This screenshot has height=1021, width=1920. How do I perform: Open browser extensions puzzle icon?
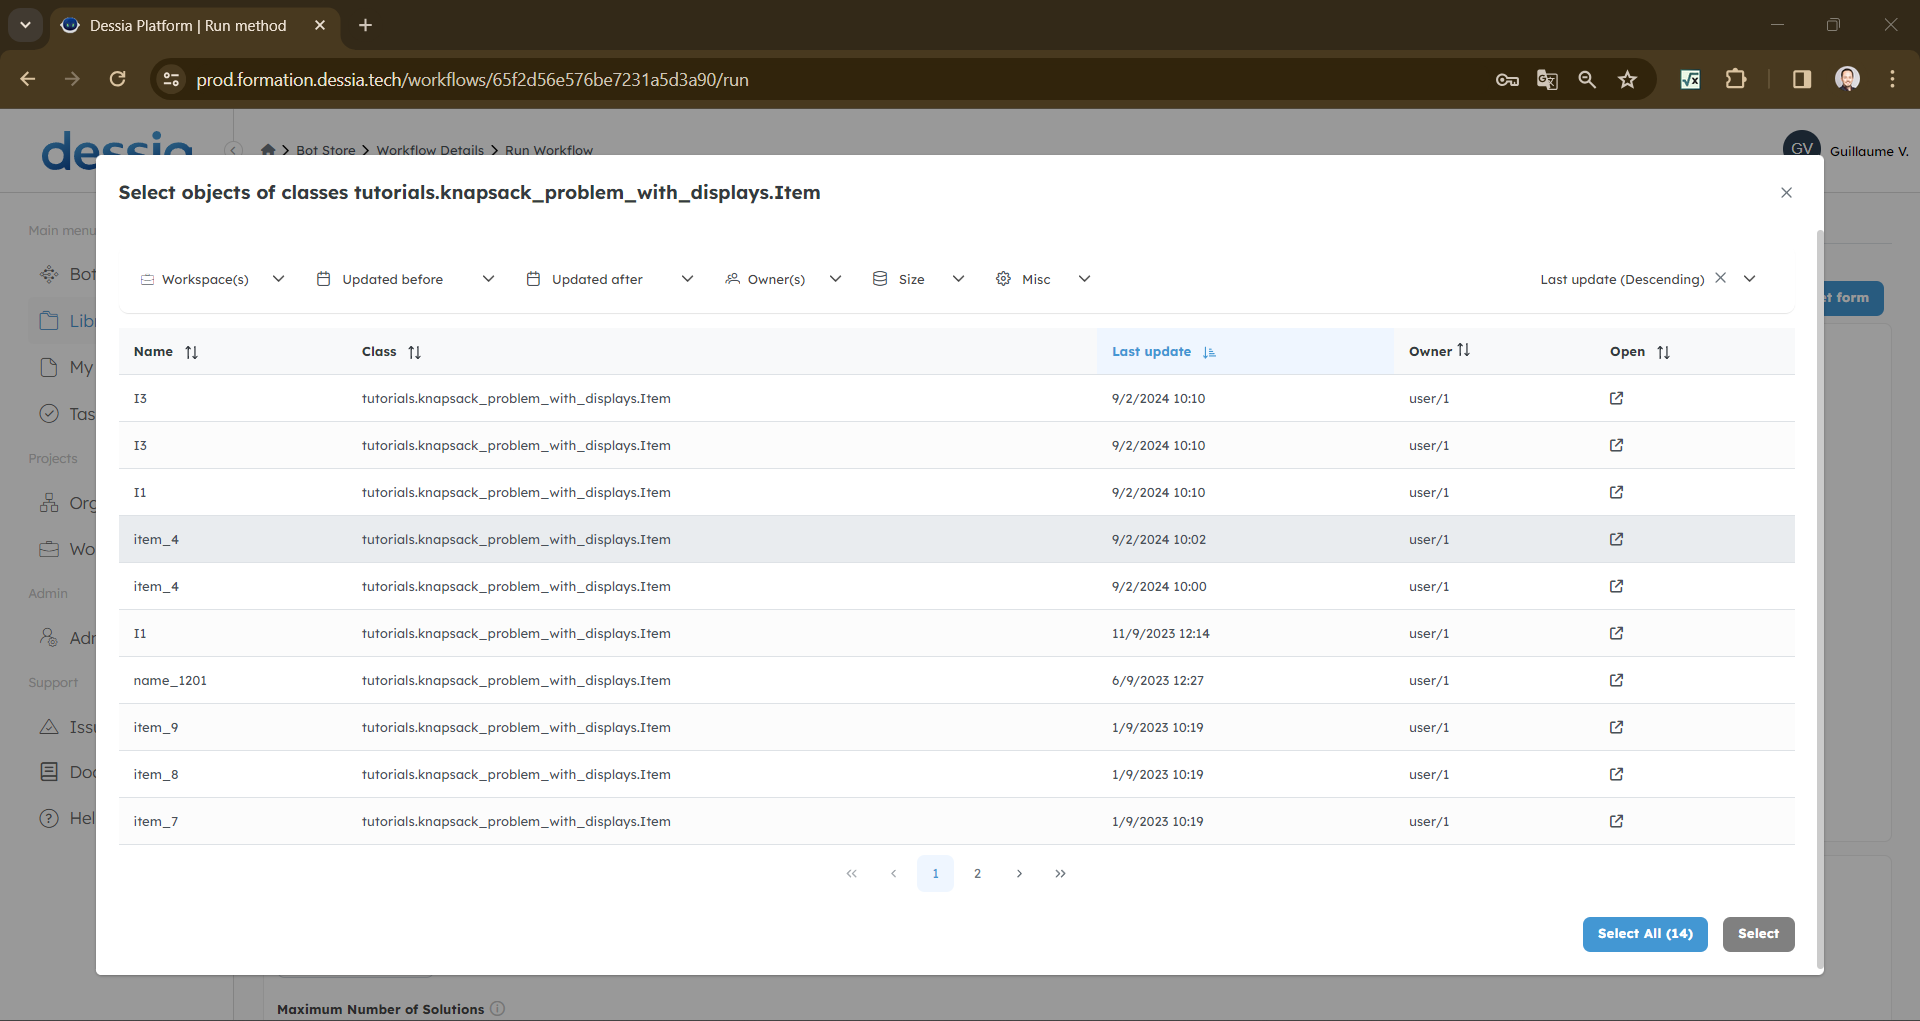coord(1736,79)
